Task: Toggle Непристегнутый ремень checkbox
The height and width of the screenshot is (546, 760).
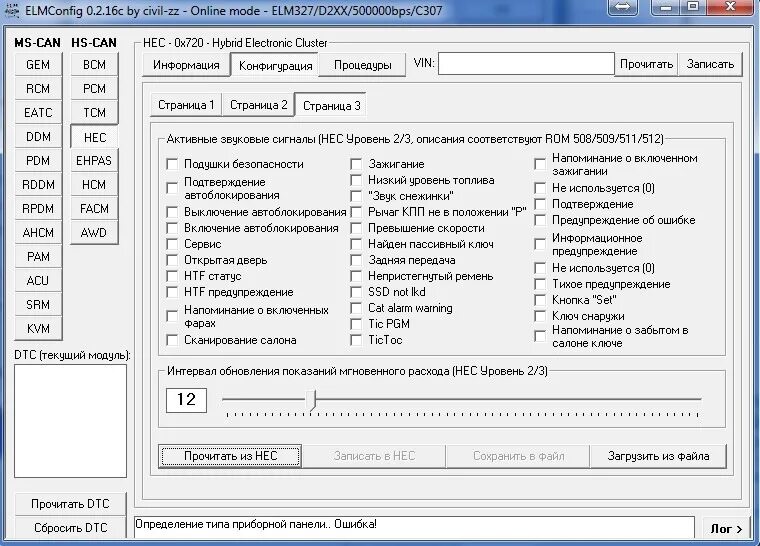Action: point(356,276)
